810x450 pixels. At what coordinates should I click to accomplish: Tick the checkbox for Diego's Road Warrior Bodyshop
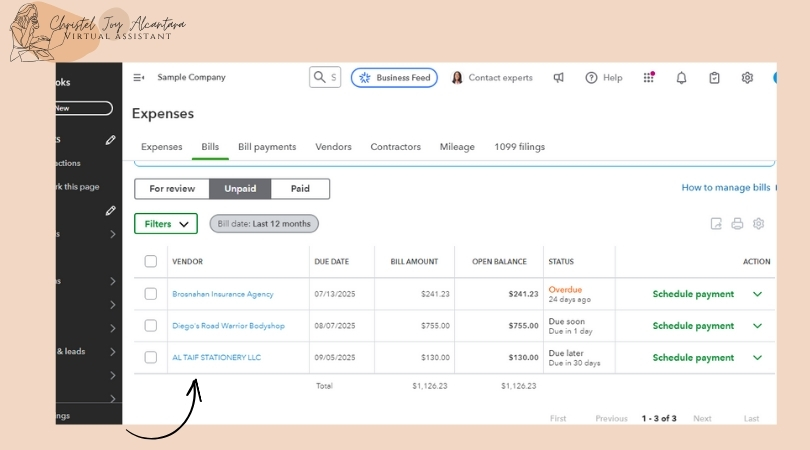tap(151, 326)
